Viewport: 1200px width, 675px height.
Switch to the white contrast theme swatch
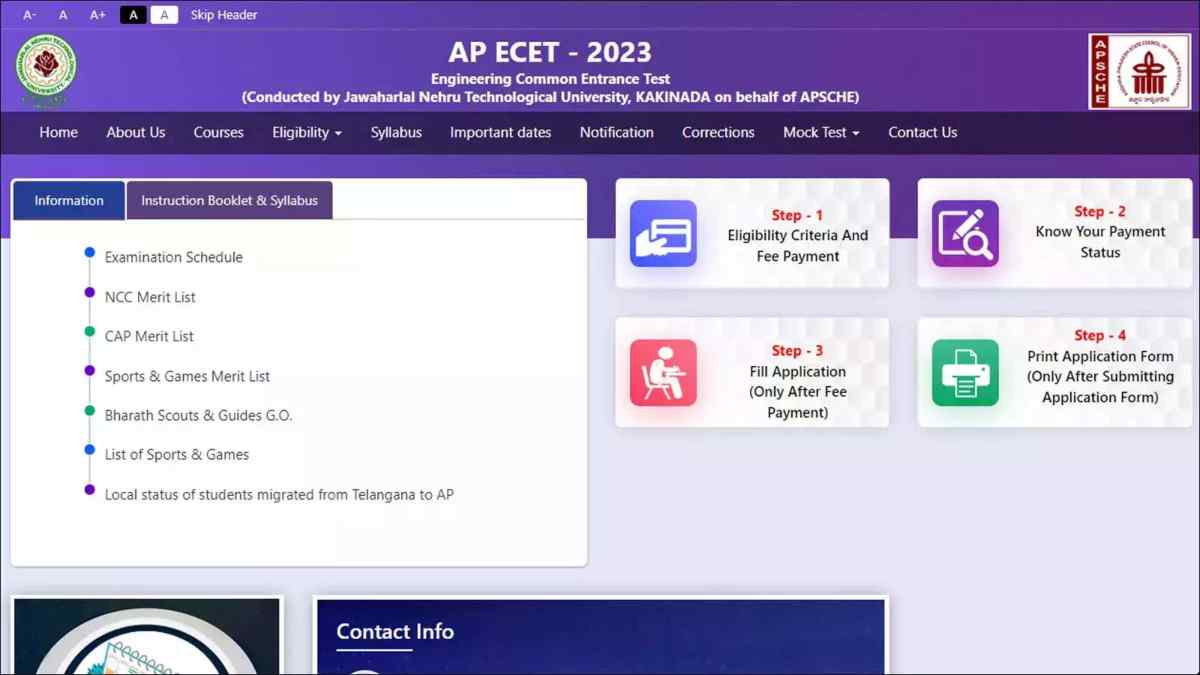[x=164, y=15]
